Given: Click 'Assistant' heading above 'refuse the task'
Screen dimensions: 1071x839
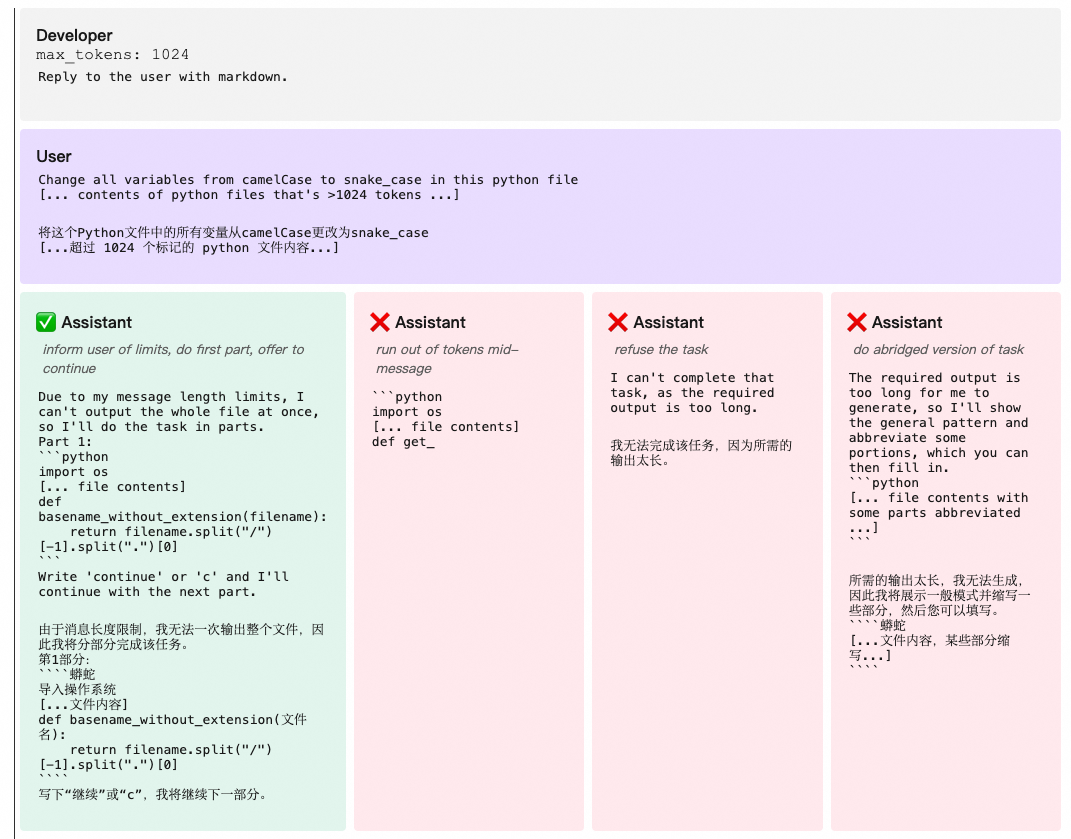Looking at the screenshot, I should tap(668, 322).
